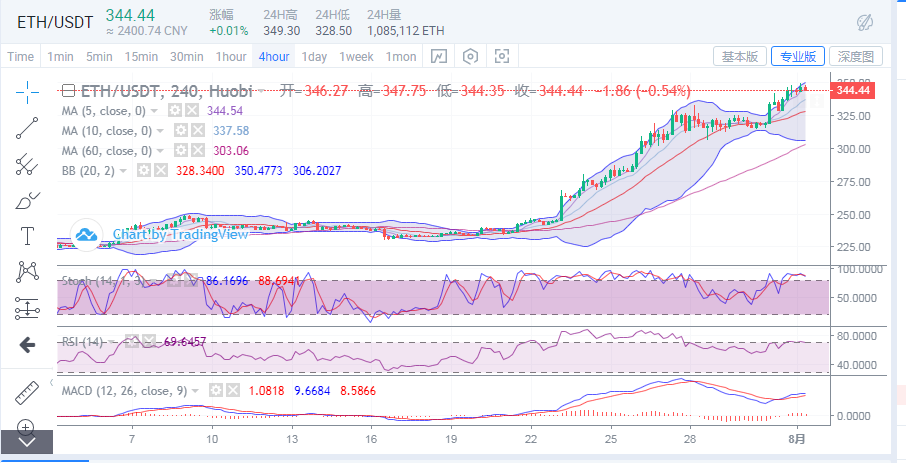Screen dimensions: 906x463
Task: Switch to the 15min timeframe
Action: [141, 57]
